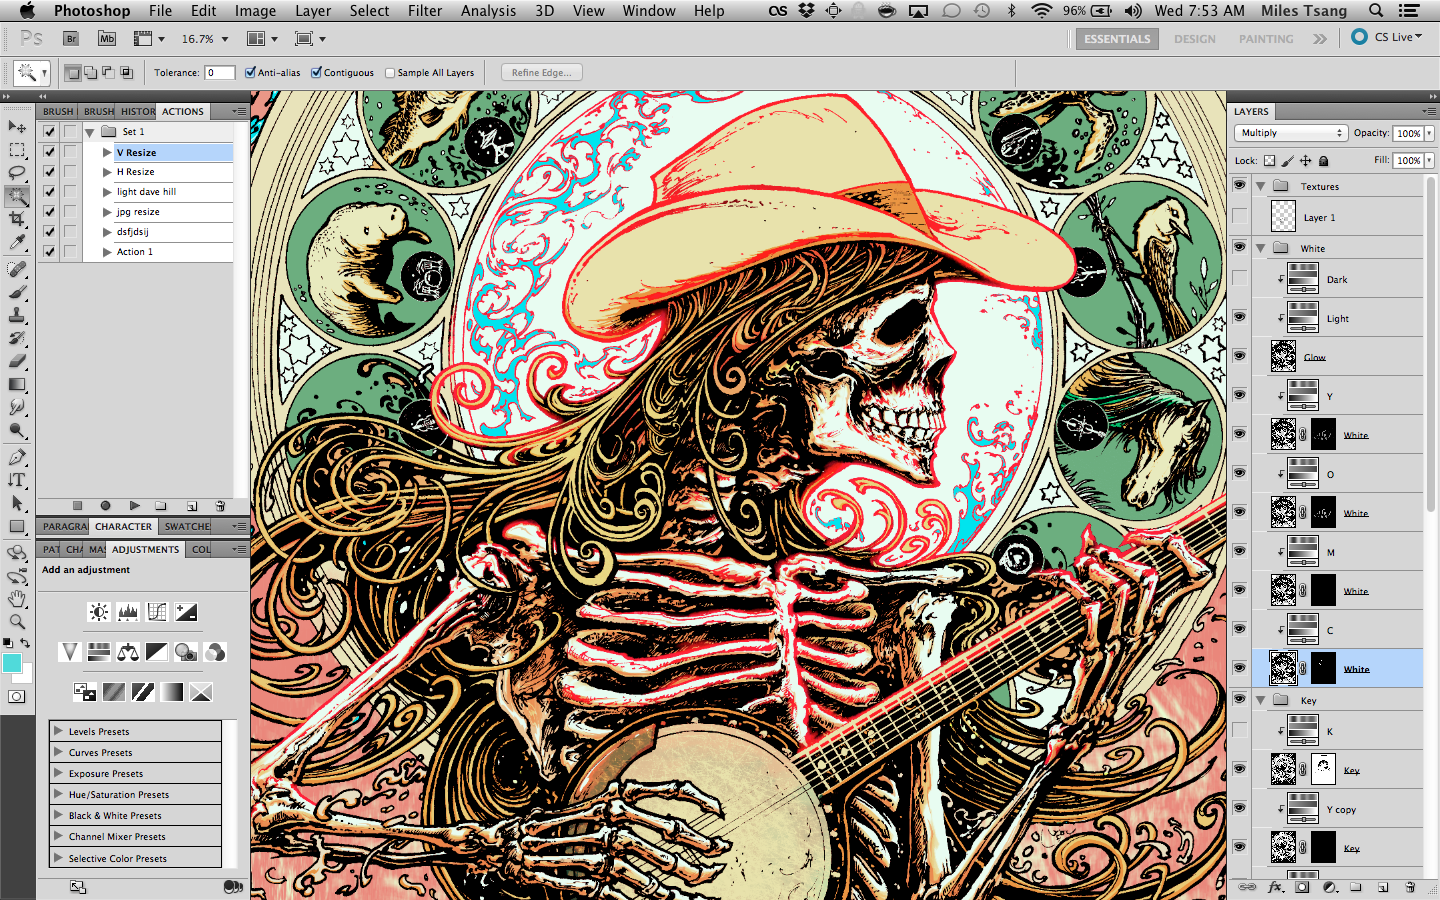Image resolution: width=1440 pixels, height=900 pixels.
Task: Toggle Quick Mask mode icon
Action: (x=16, y=696)
